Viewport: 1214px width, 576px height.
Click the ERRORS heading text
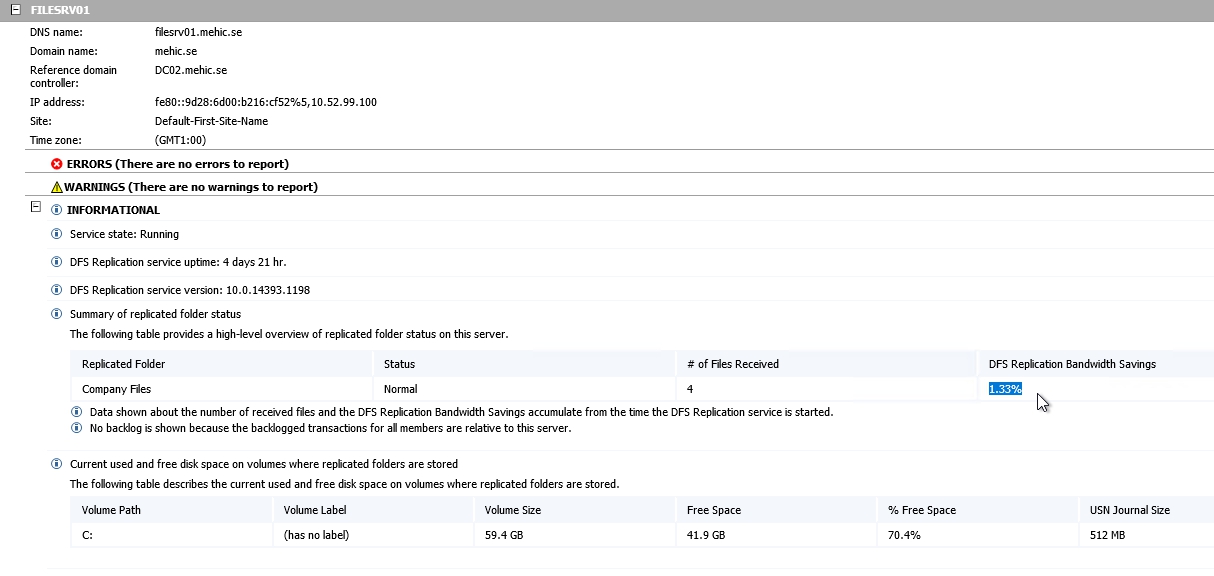(x=177, y=164)
